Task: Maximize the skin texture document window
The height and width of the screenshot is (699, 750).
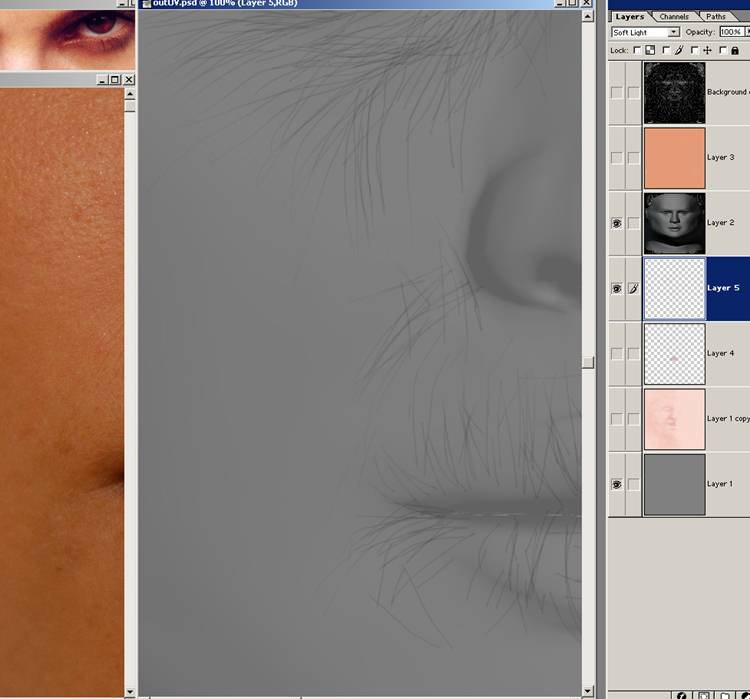Action: click(115, 80)
